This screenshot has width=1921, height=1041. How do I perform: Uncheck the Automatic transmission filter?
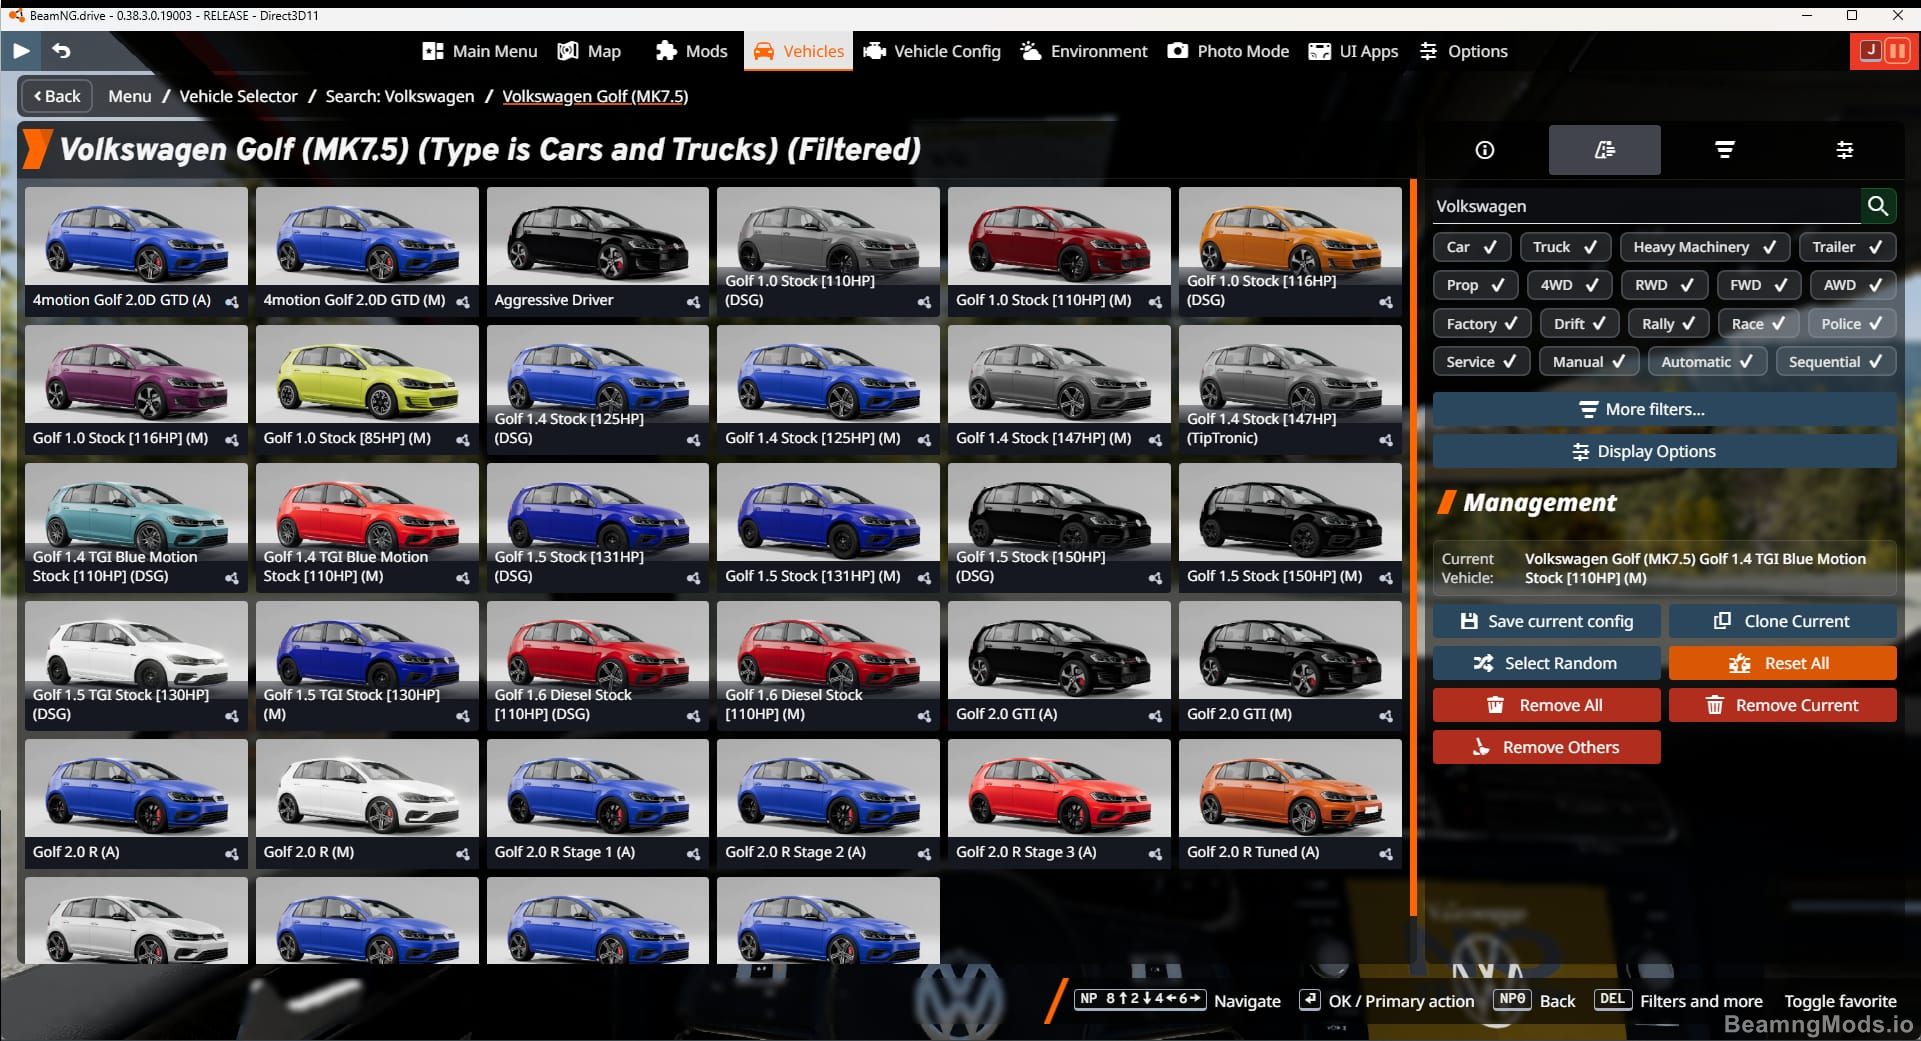click(1706, 361)
